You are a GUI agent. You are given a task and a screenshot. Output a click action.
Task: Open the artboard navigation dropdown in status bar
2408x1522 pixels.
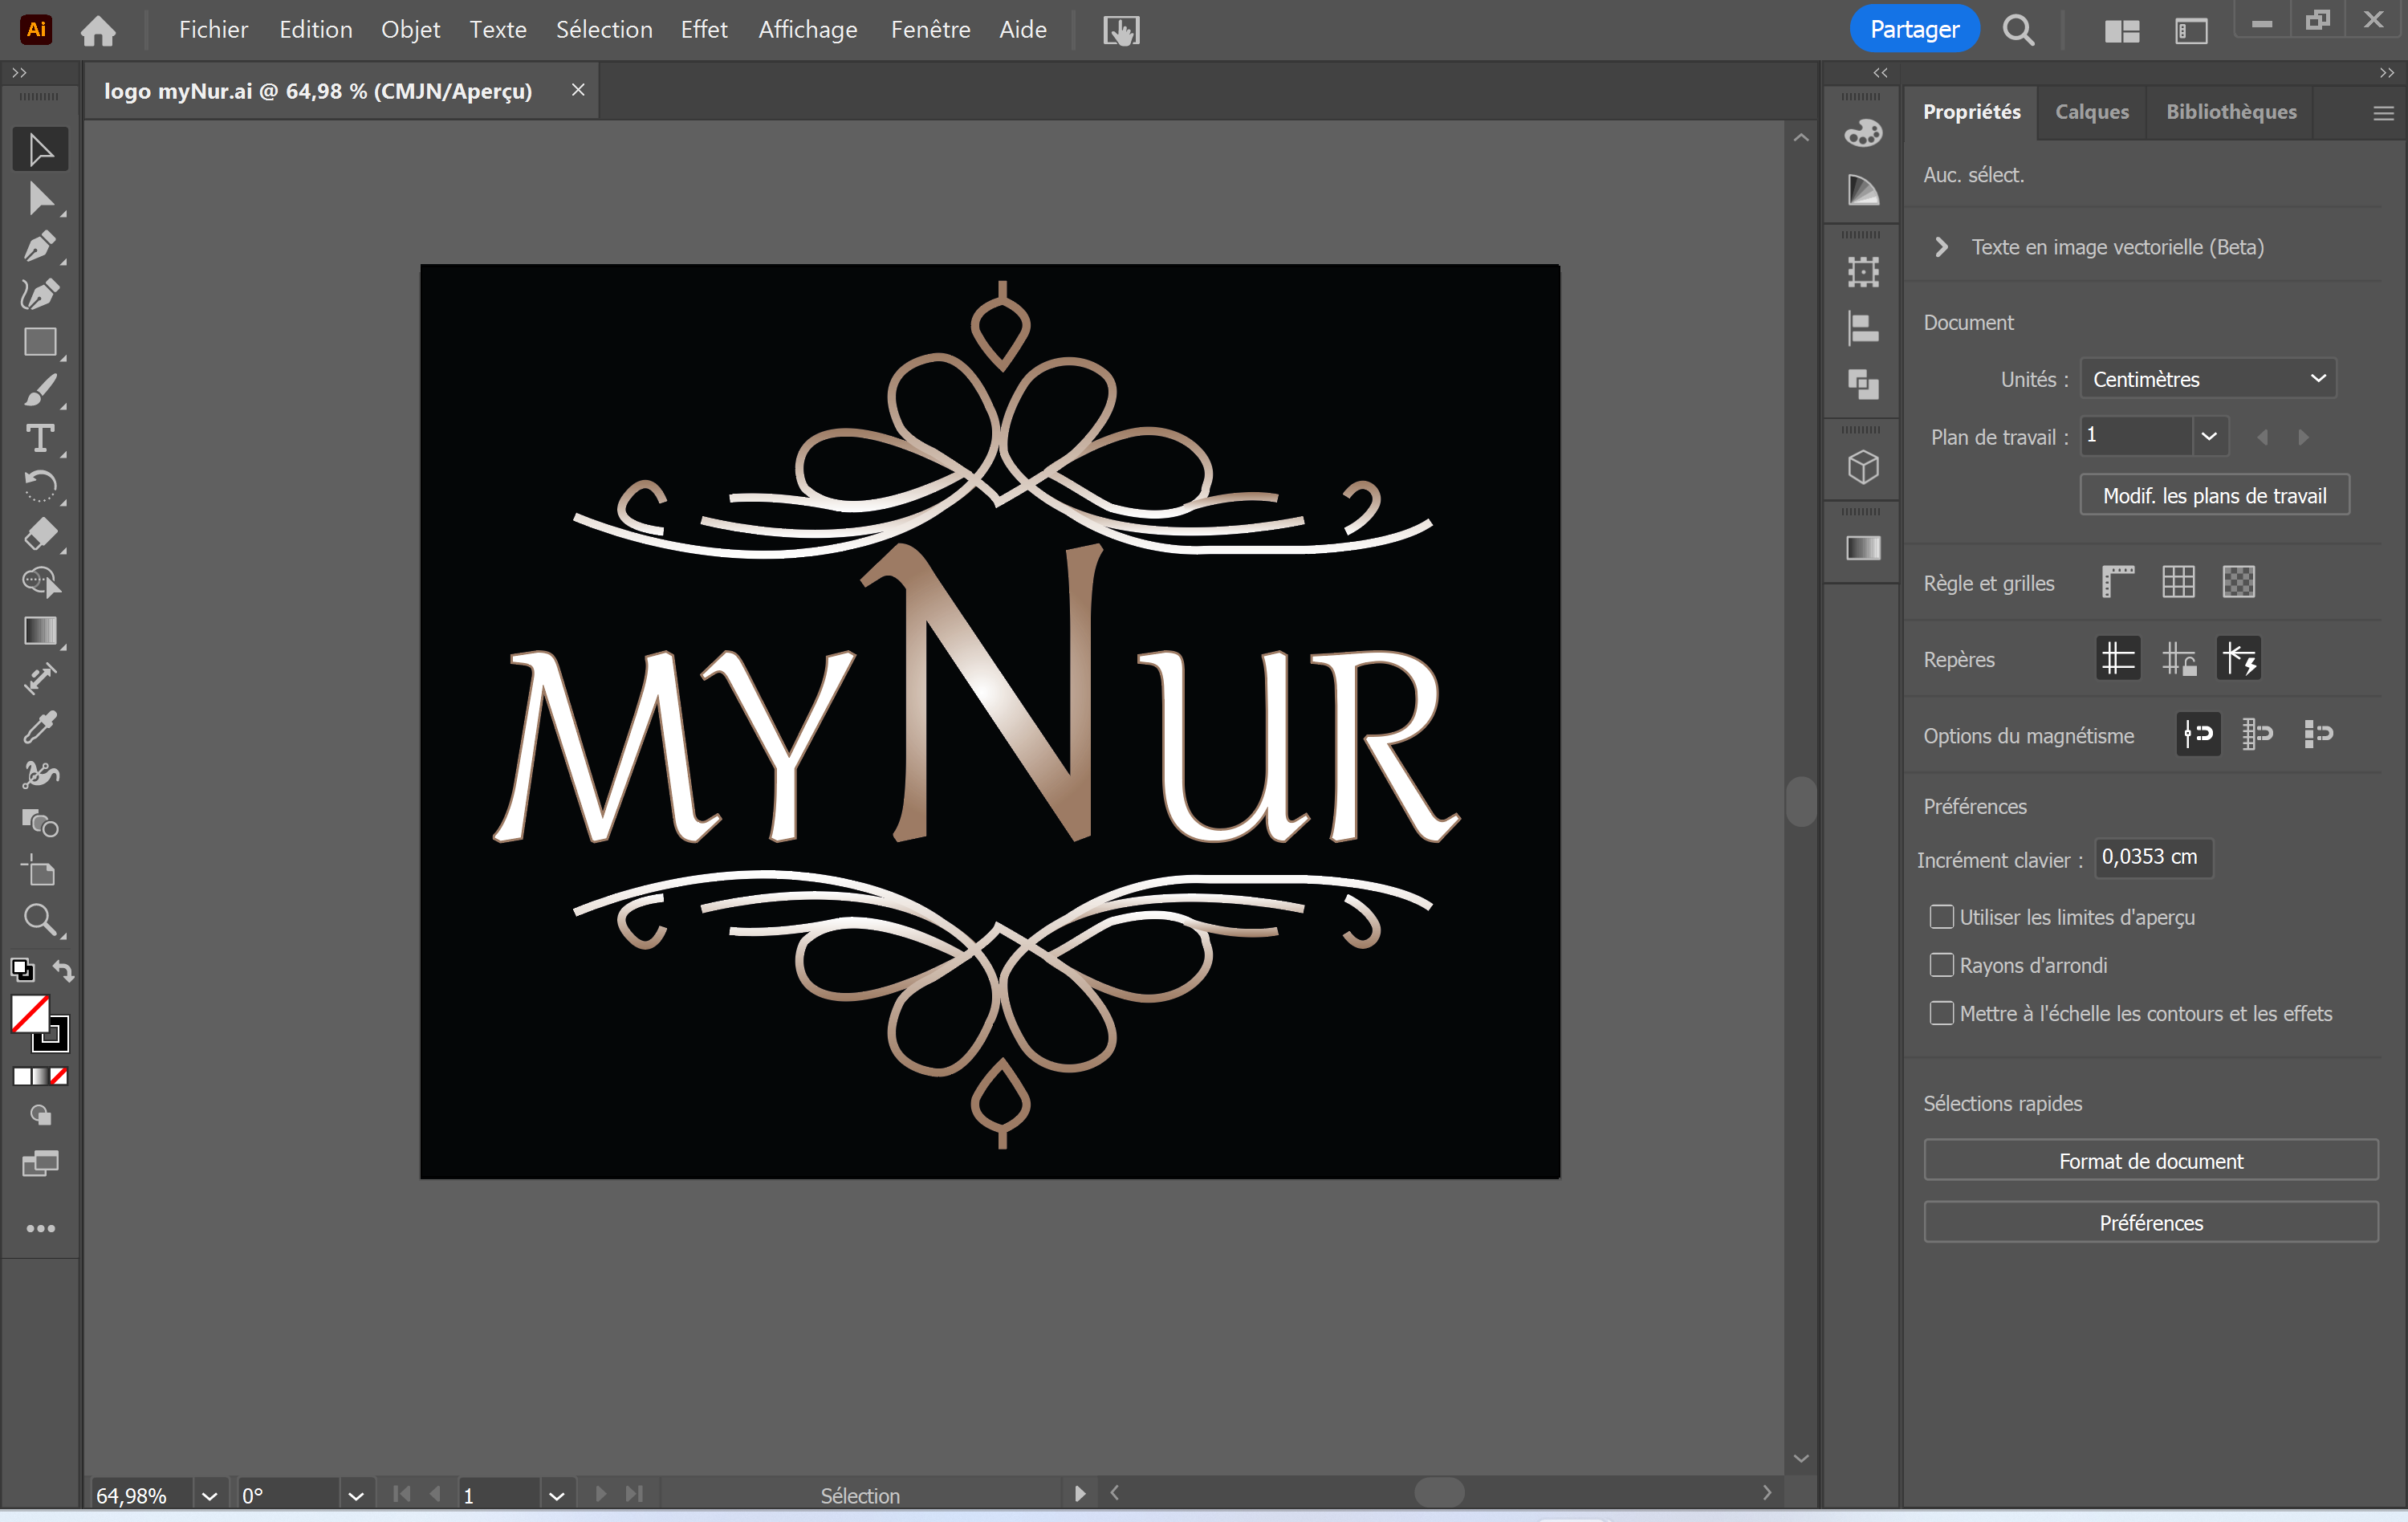557,1495
